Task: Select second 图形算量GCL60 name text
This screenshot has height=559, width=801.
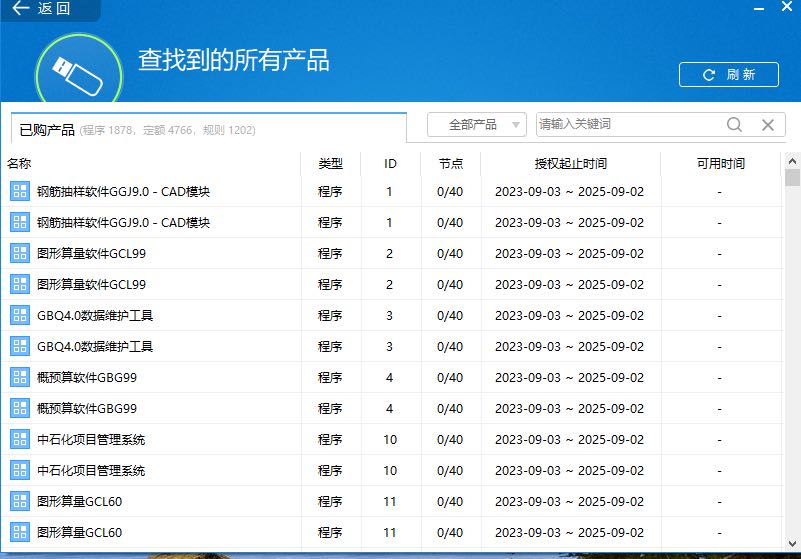Action: coord(79,532)
